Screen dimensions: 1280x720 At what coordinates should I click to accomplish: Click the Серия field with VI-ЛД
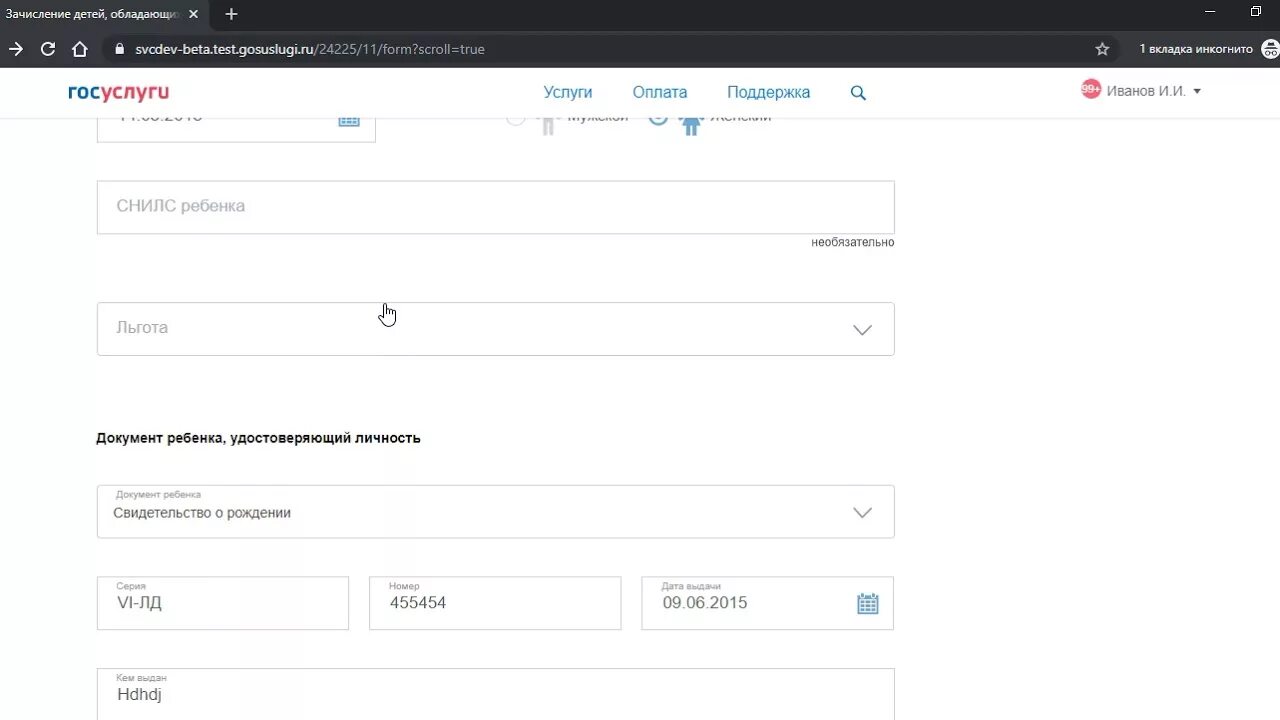[x=223, y=603]
